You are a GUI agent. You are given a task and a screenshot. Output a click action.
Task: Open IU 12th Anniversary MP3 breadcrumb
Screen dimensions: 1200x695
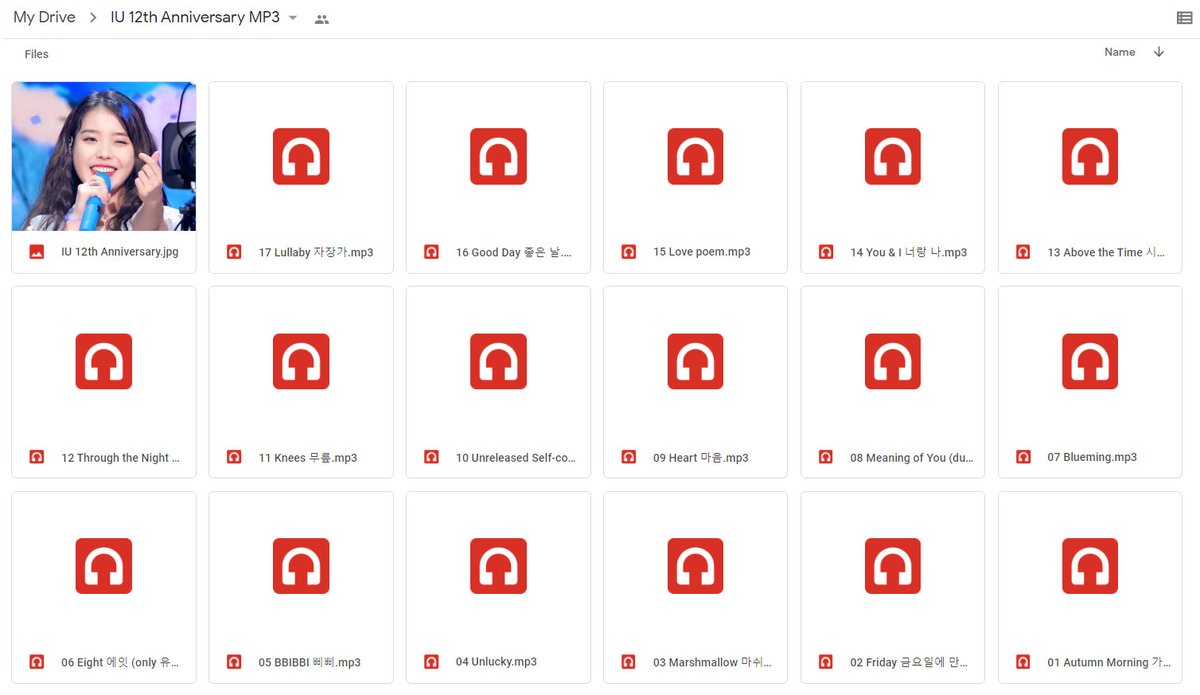(x=195, y=18)
